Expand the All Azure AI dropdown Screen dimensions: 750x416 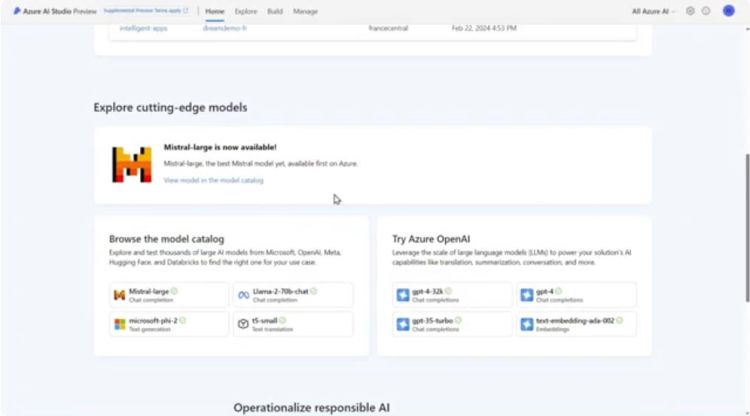(x=653, y=11)
